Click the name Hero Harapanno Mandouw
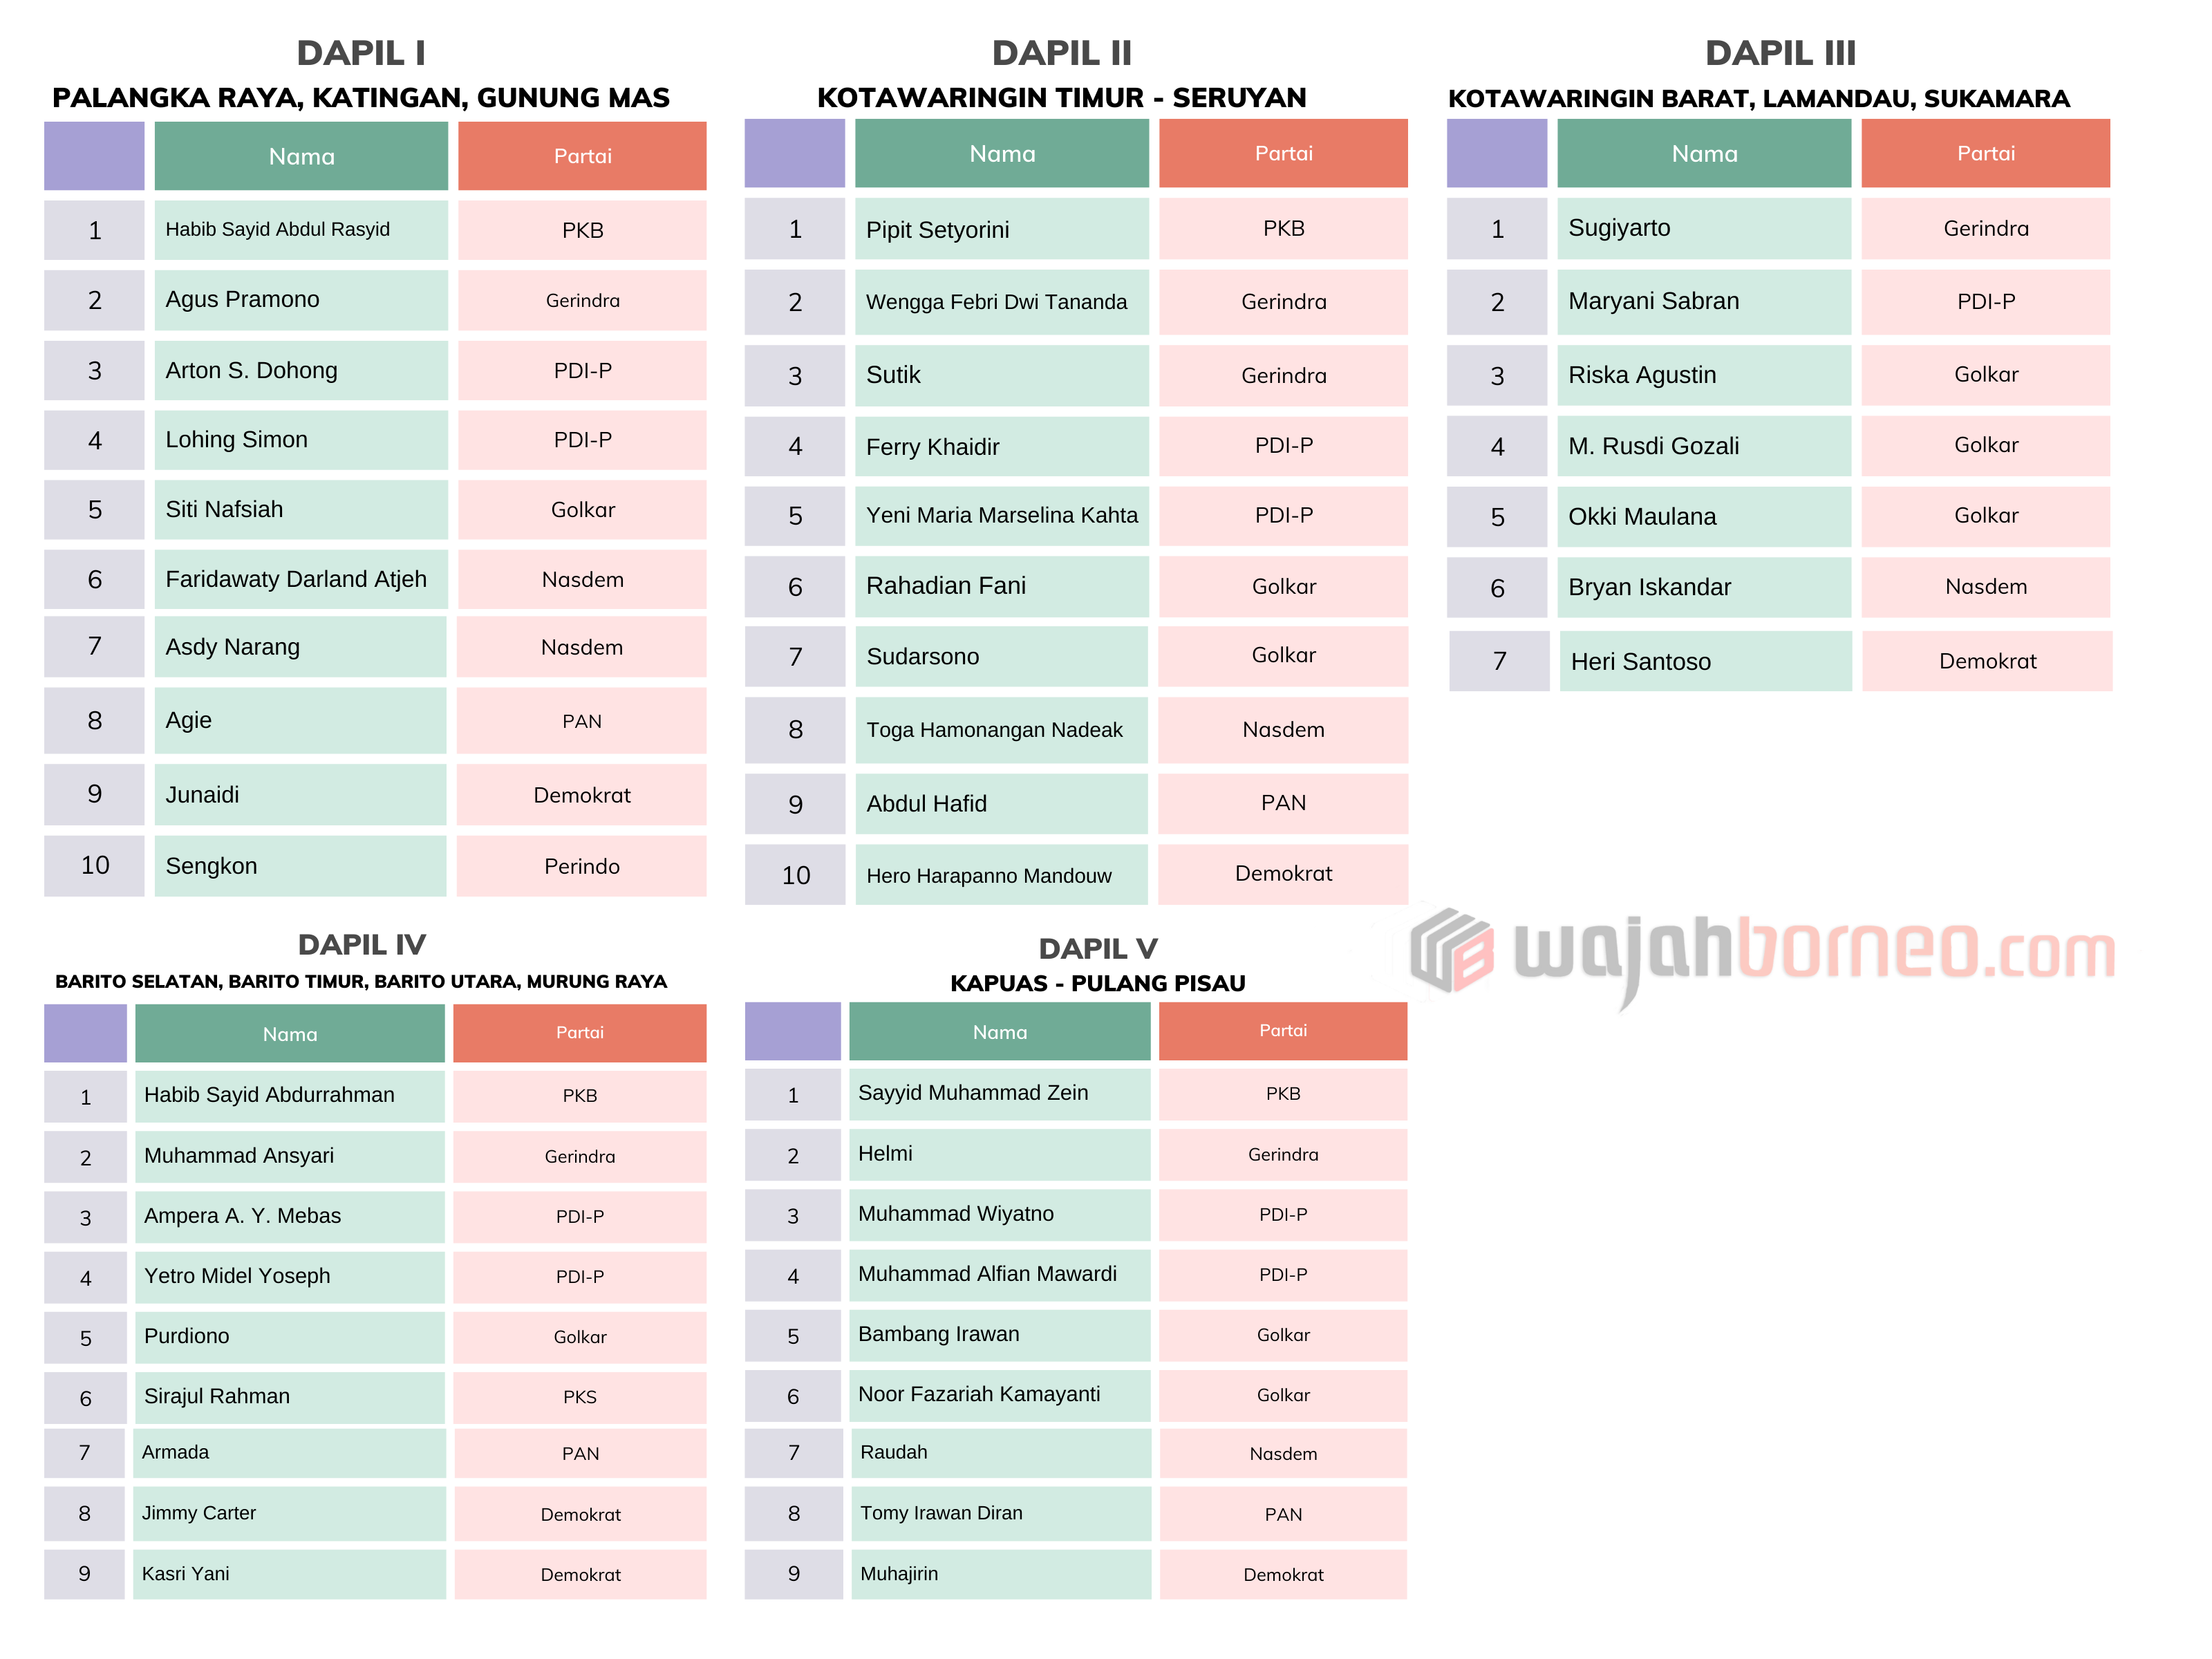The image size is (2212, 1659). pos(988,876)
